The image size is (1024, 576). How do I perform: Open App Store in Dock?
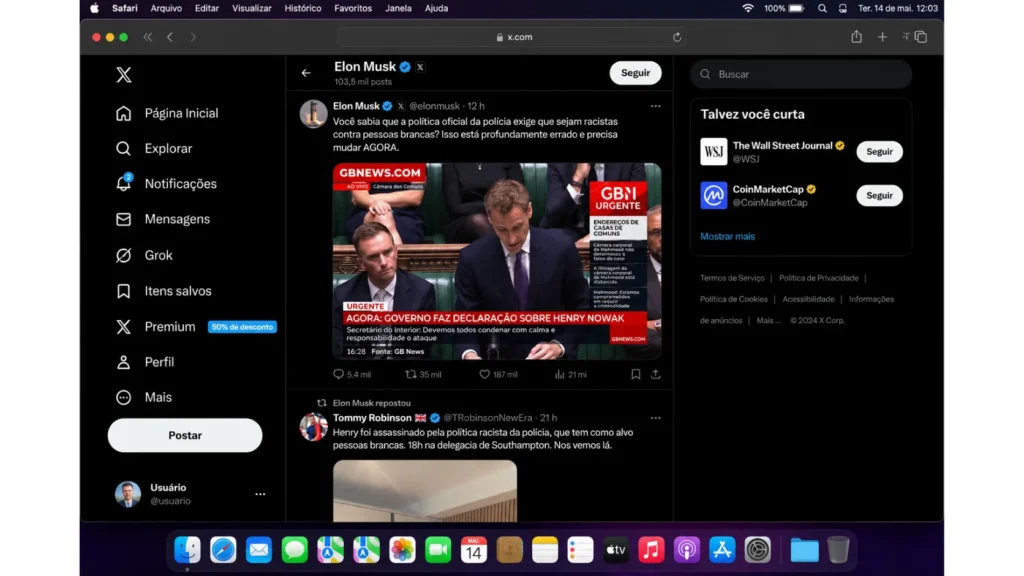[x=722, y=550]
